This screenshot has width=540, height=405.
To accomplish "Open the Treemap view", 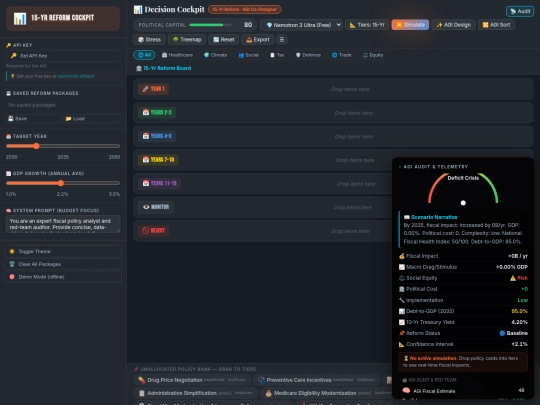I will tap(187, 40).
